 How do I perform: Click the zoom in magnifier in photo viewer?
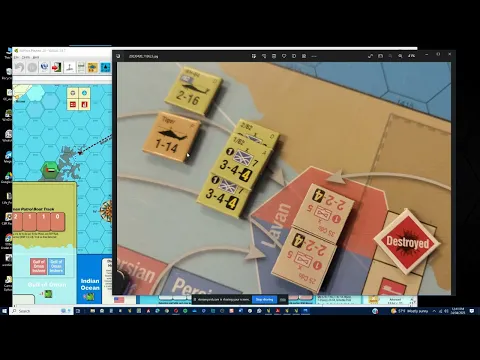[x=400, y=56]
